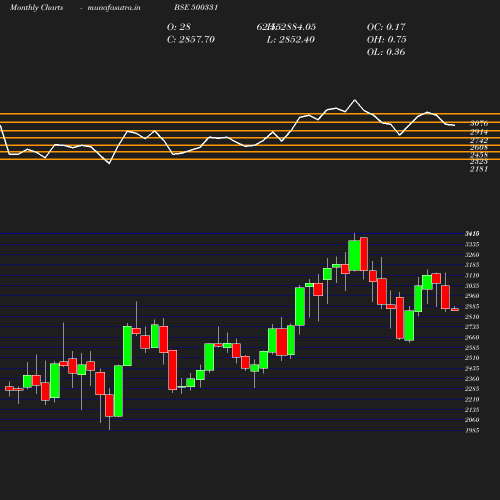This screenshot has height=500, width=500.
Task: Click the 2960 price axis label
Action: click(472, 296)
